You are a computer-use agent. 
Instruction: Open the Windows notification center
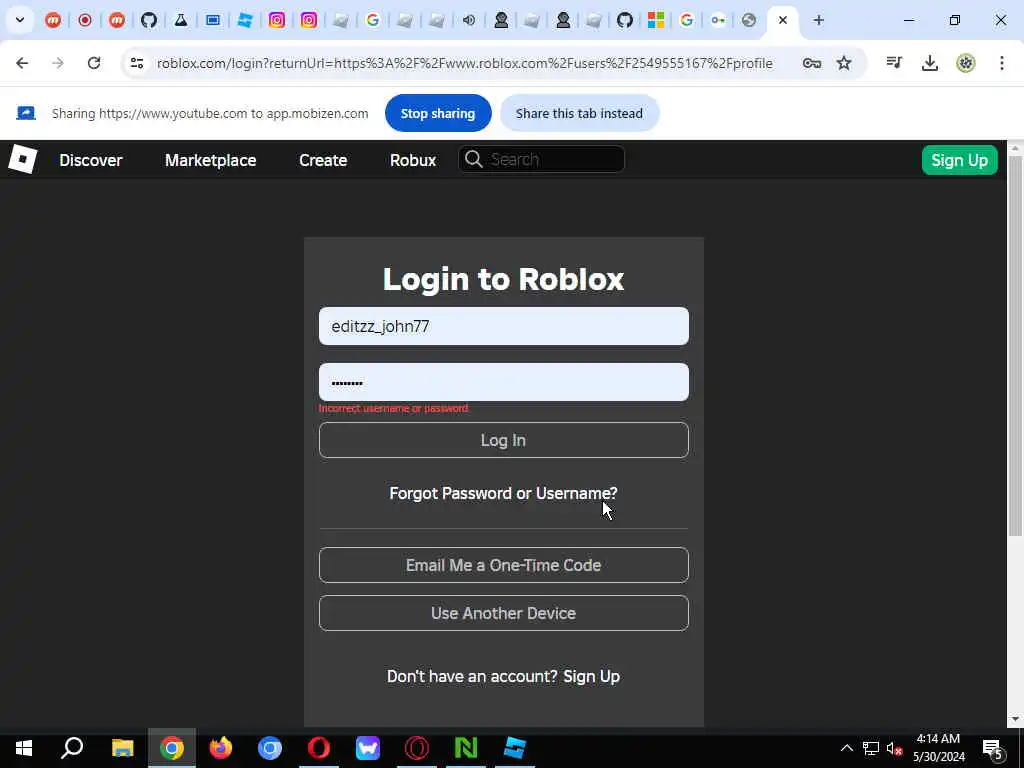tap(993, 748)
